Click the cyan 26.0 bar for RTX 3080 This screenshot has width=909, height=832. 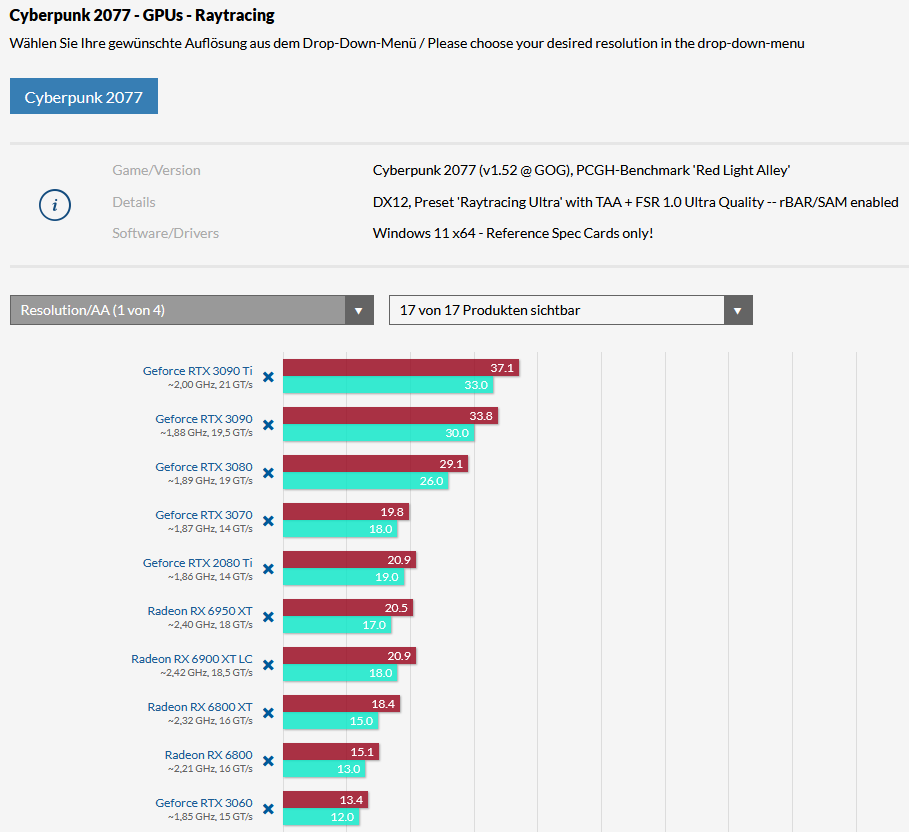[x=366, y=481]
